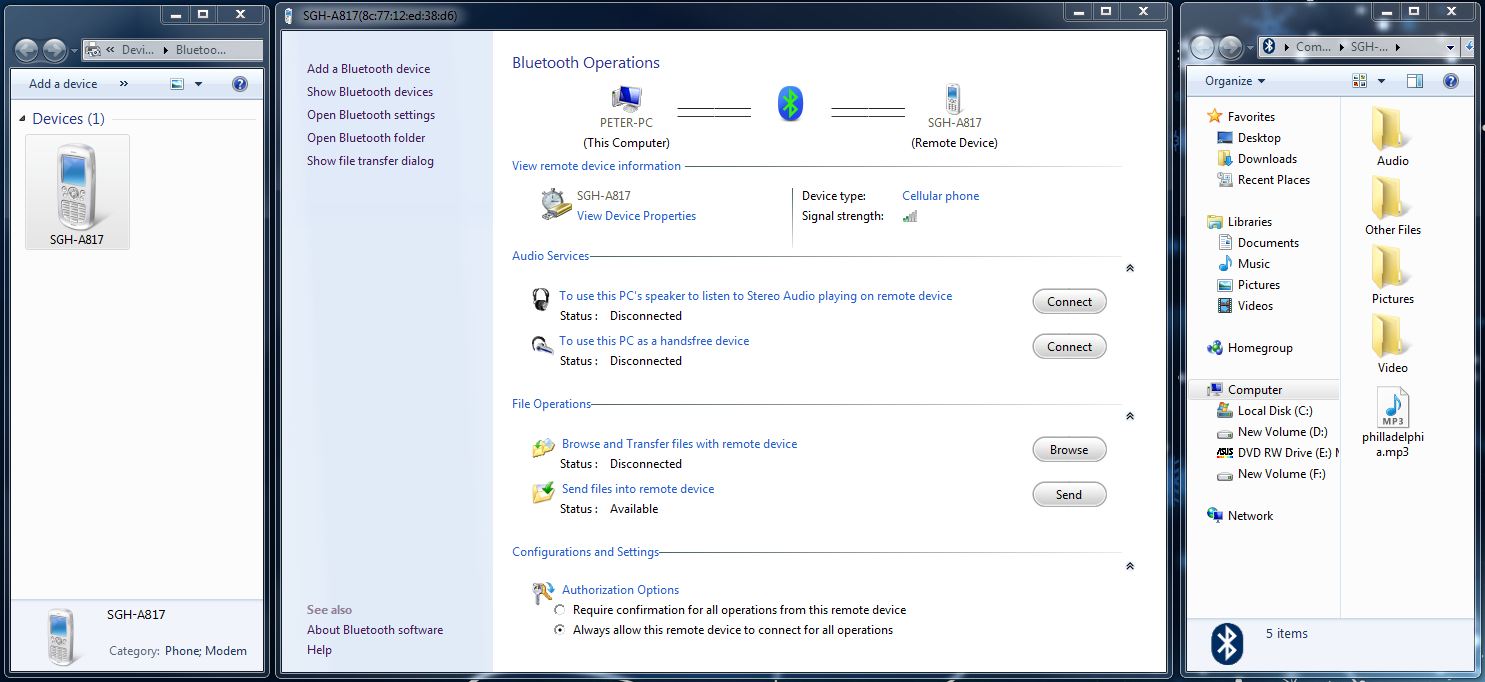Click the change view icon in Explorer
Screen dimensions: 1485x682
1359,81
